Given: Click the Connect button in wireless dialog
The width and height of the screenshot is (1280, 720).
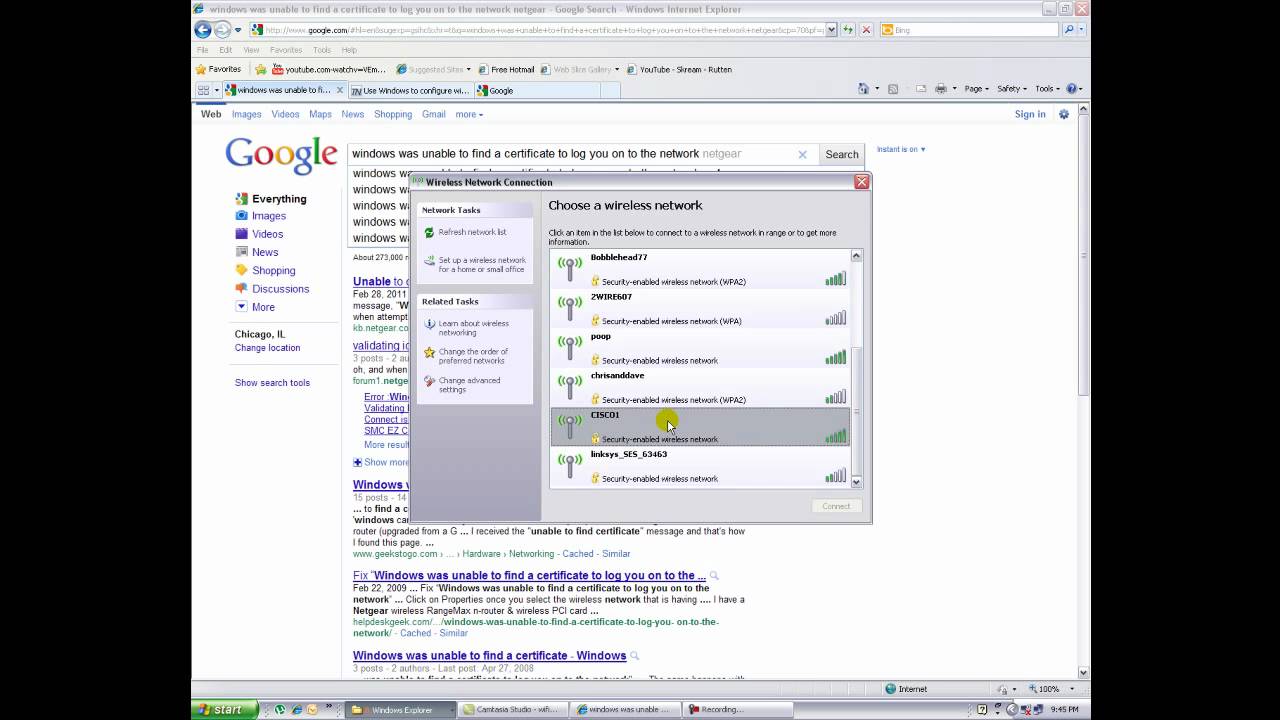Looking at the screenshot, I should point(836,506).
